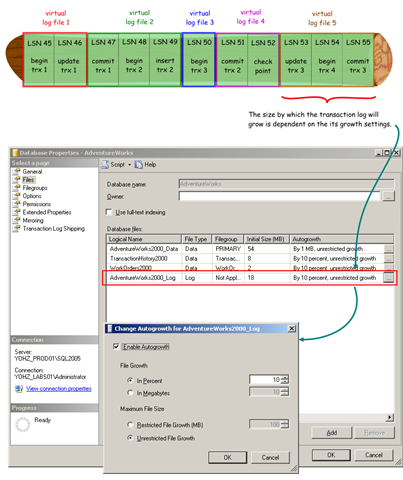Image resolution: width=403 pixels, height=480 pixels.
Task: Open the General page icon
Action: tap(16, 172)
